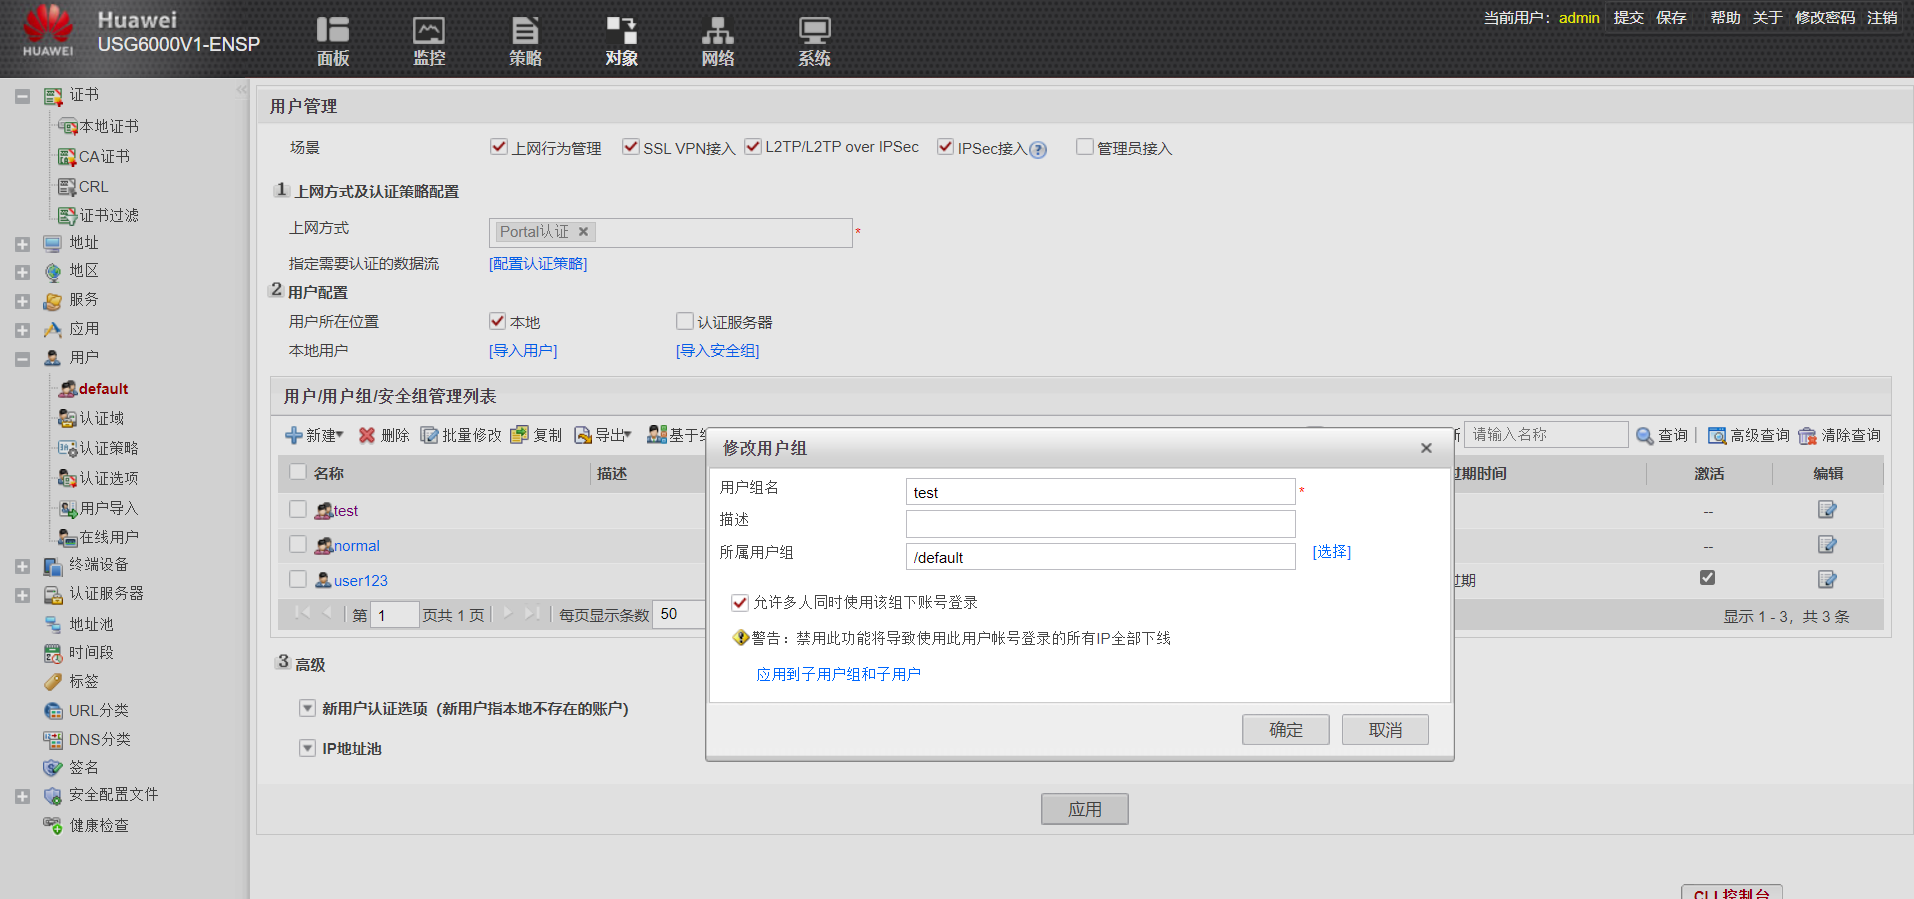Remove the Portal认证 tag via its x

[584, 231]
